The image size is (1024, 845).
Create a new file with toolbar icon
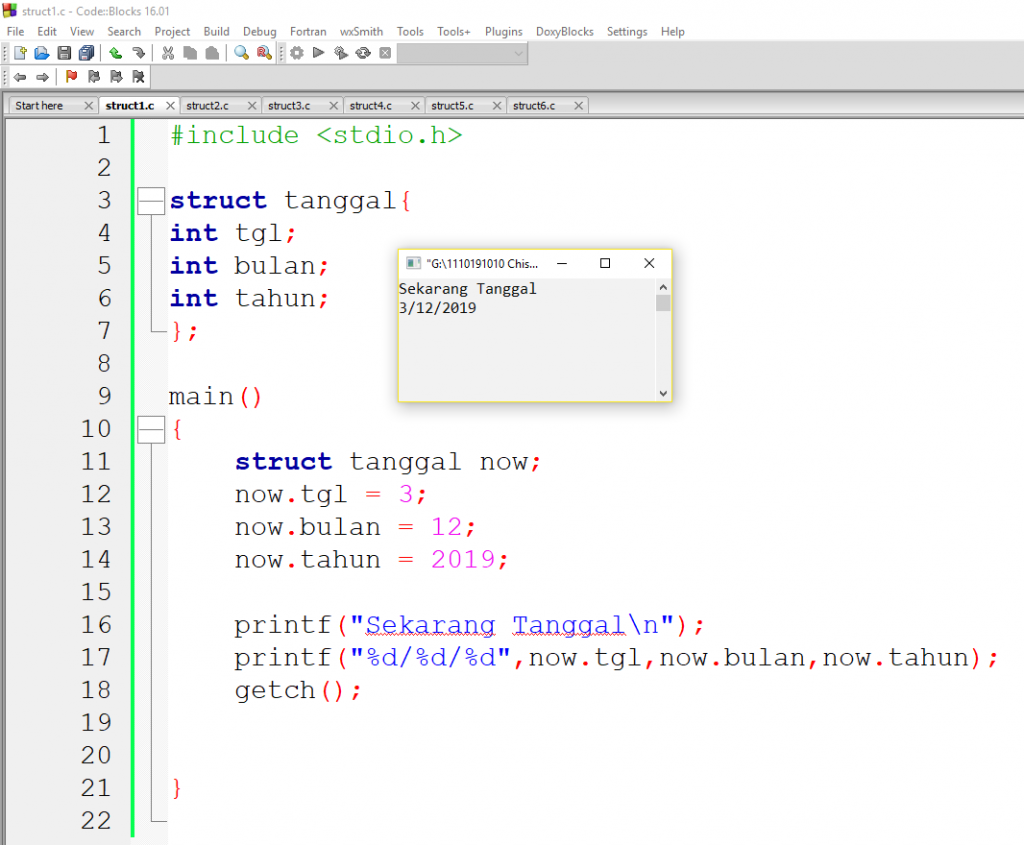(x=20, y=53)
